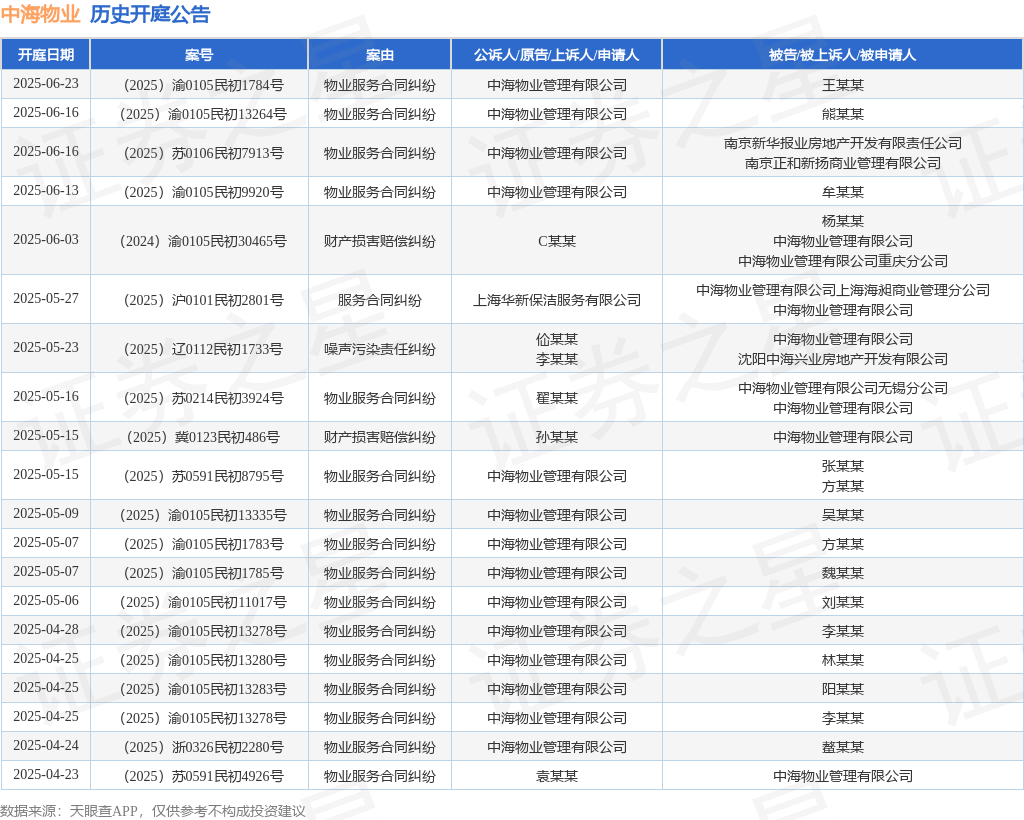Select case number (2025)渝0105民初1784号
This screenshot has width=1024, height=820.
(203, 85)
